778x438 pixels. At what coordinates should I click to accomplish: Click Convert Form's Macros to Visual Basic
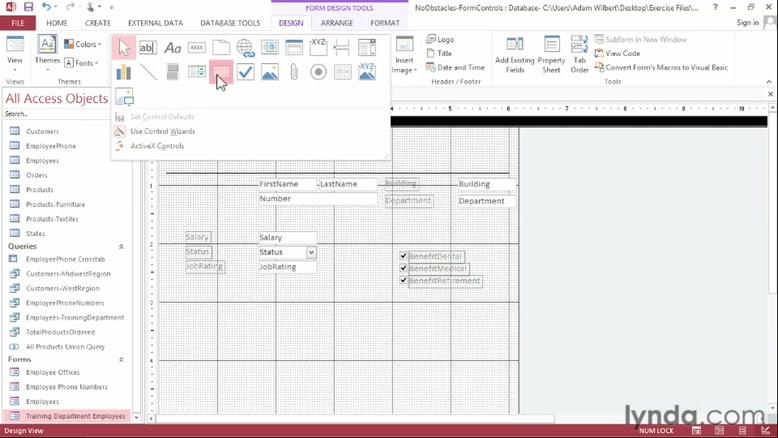coord(661,67)
